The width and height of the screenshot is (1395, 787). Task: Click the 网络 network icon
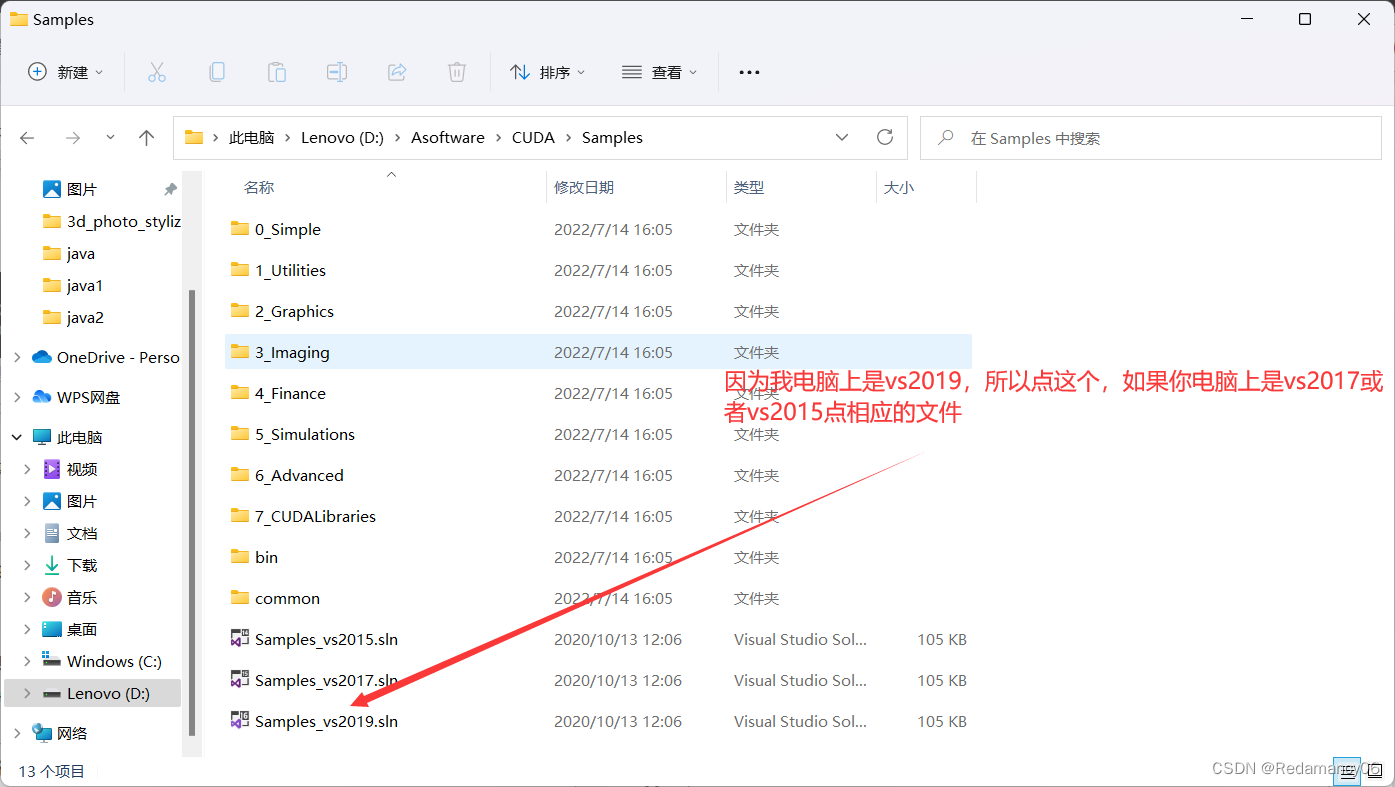tap(42, 733)
